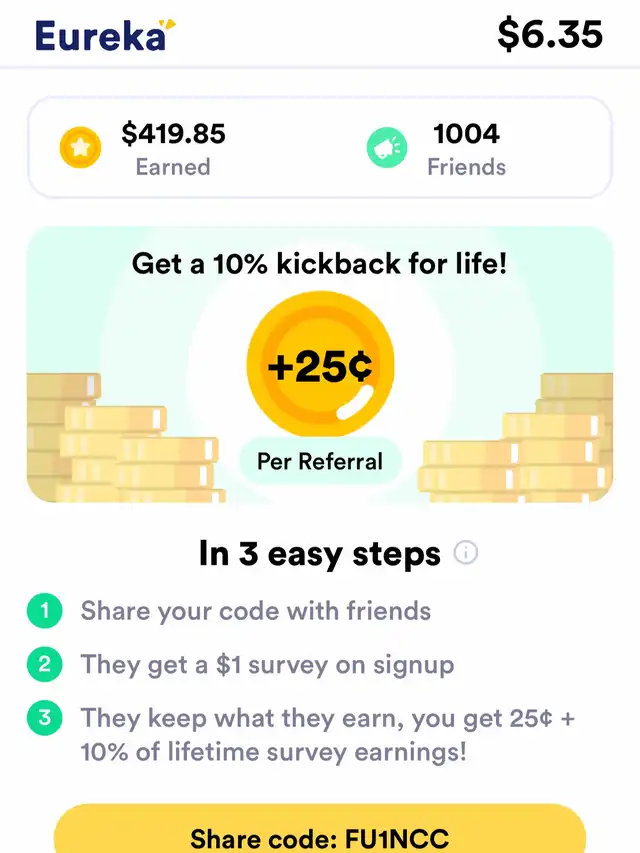Tap the In 3 easy steps heading
The width and height of the screenshot is (640, 853).
tap(320, 554)
